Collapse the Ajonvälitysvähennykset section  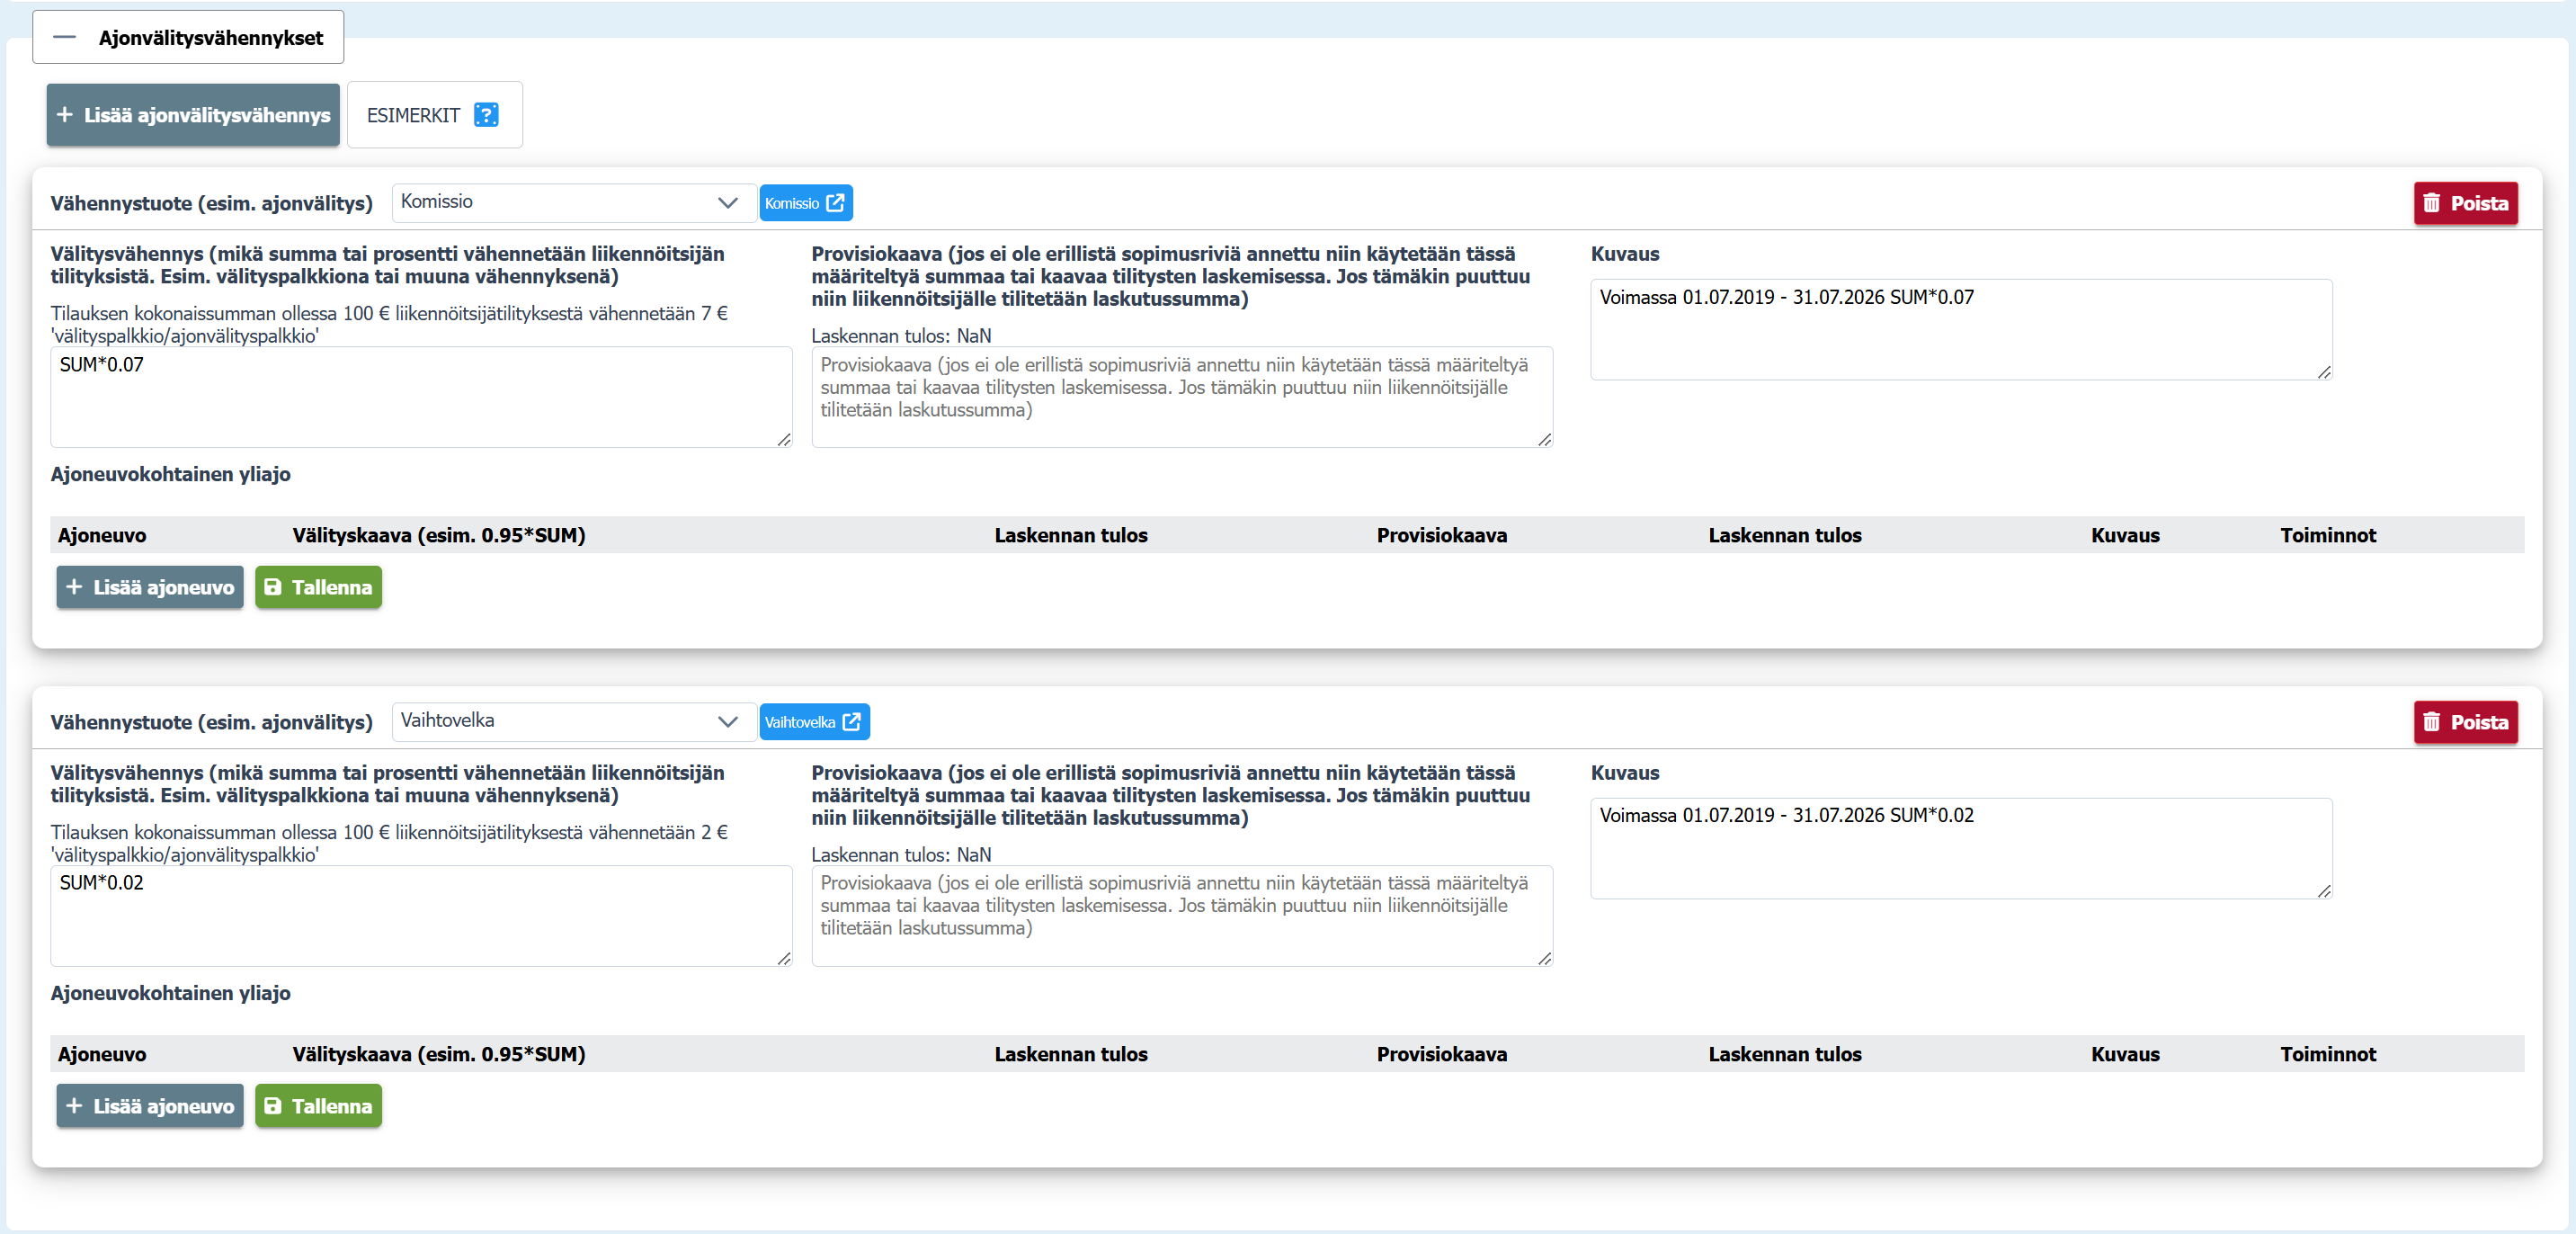pyautogui.click(x=65, y=38)
